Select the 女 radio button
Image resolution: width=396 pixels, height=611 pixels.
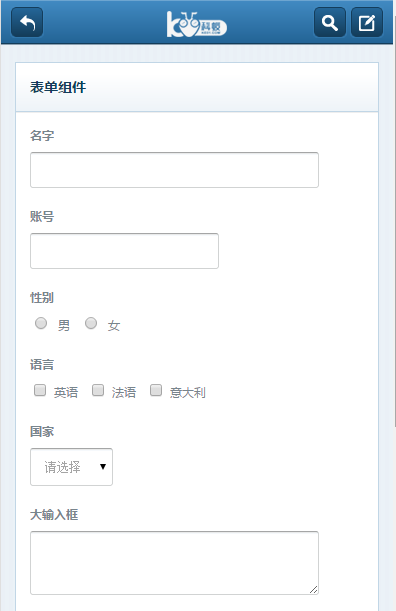click(x=91, y=323)
